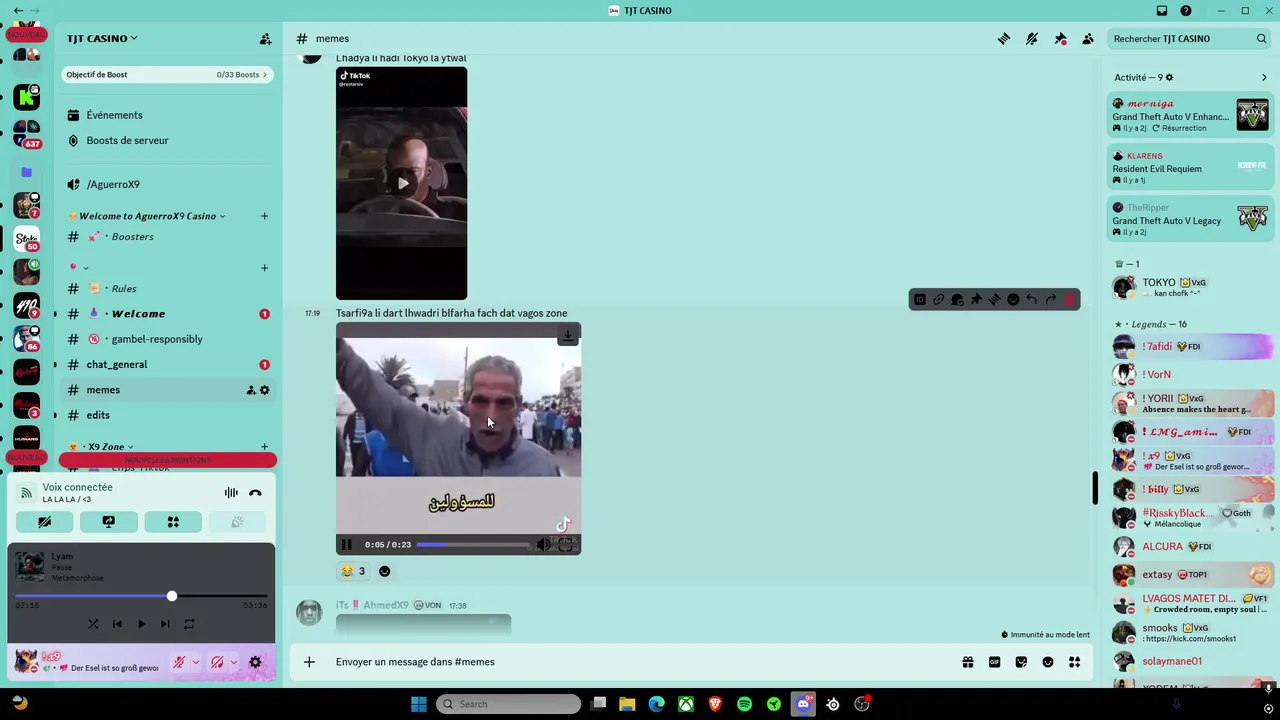The image size is (1280, 720).
Task: Open File Explorer from the taskbar
Action: click(x=627, y=704)
